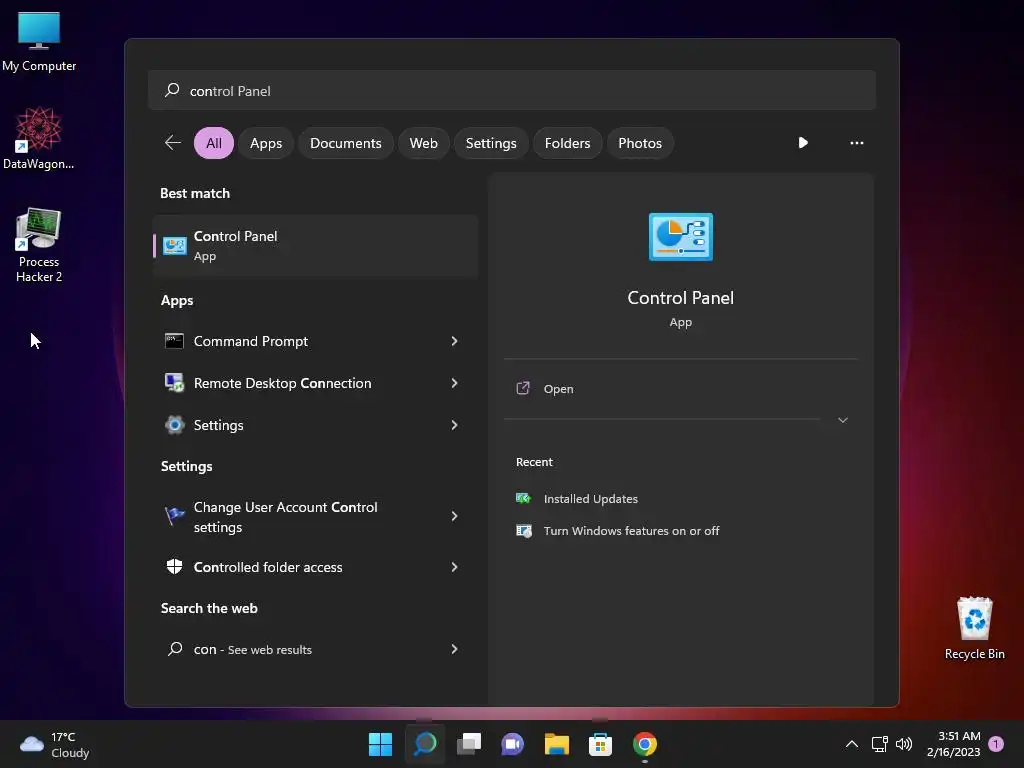The height and width of the screenshot is (768, 1024).
Task: Expand Remote Desktop Connection arrow
Action: [454, 383]
